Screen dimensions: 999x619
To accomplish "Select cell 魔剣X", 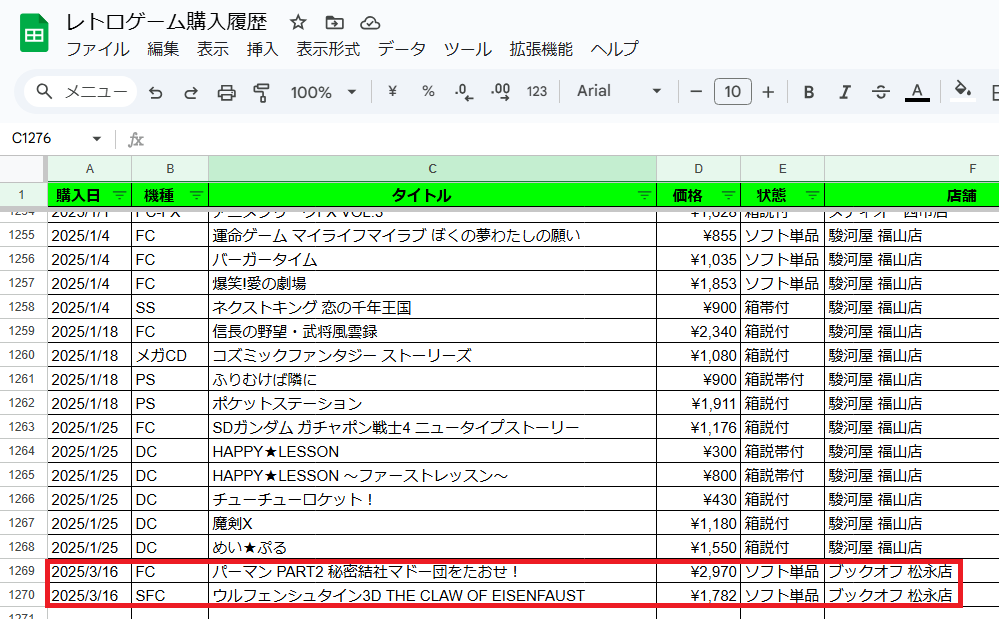I will (433, 523).
